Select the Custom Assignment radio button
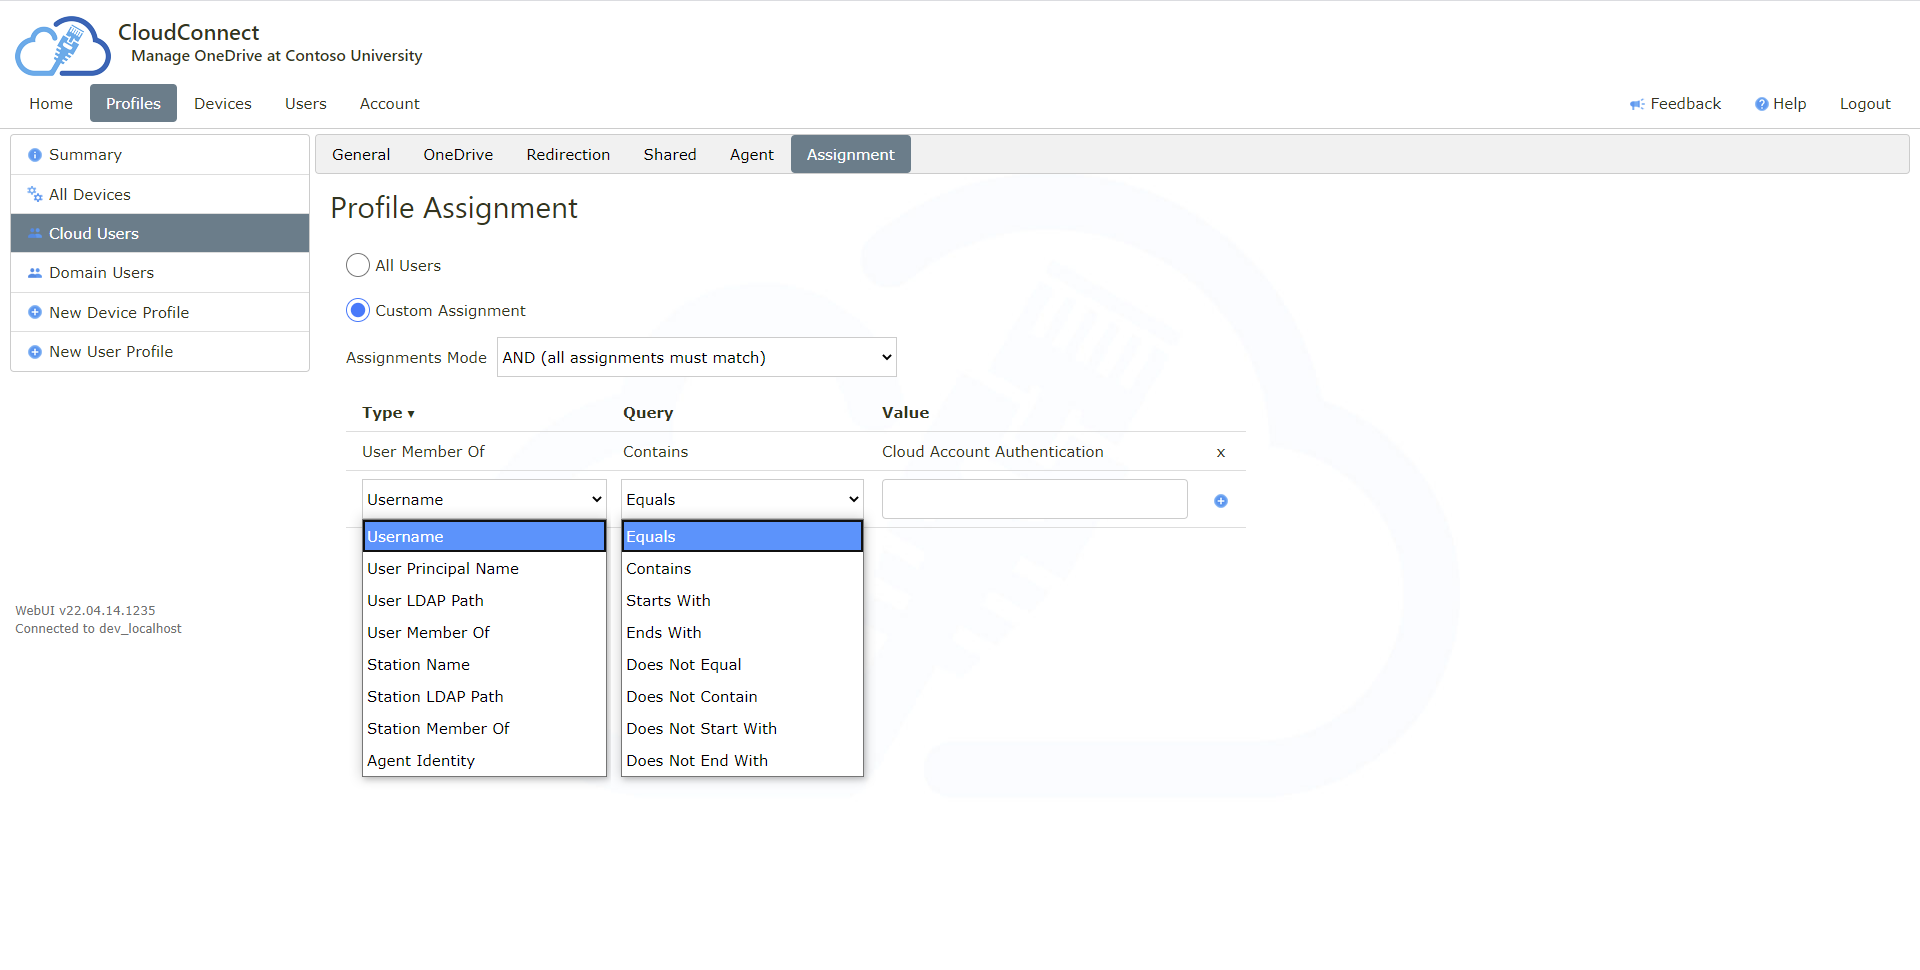1920x970 pixels. (358, 310)
